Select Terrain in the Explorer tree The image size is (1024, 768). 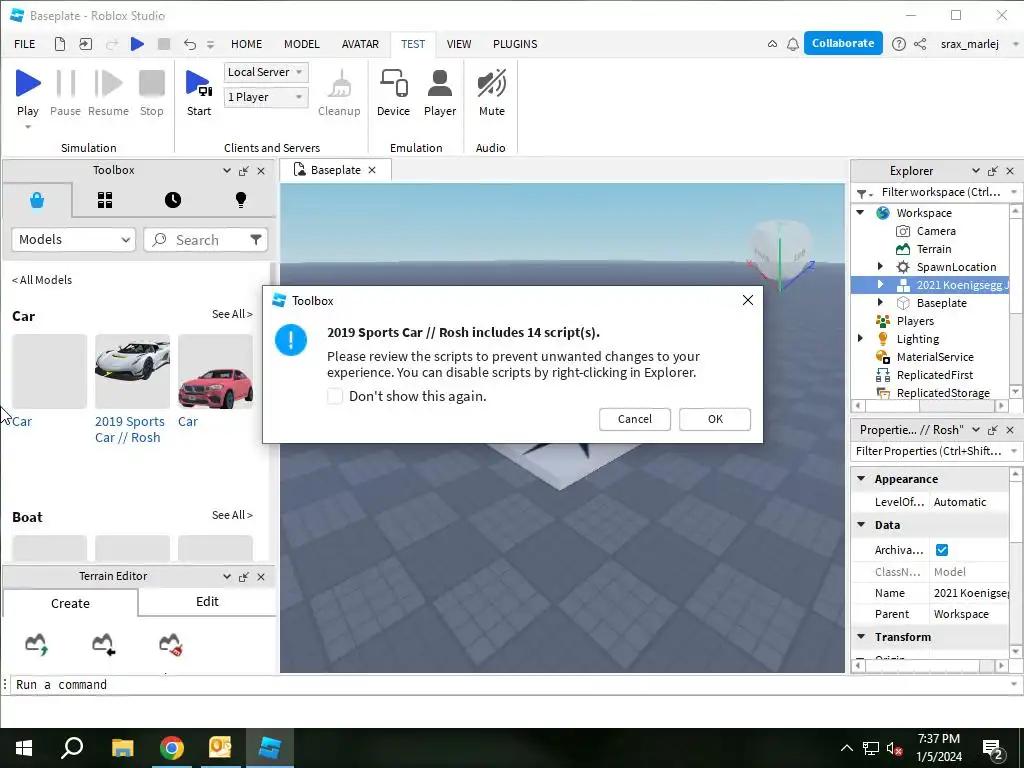(933, 249)
